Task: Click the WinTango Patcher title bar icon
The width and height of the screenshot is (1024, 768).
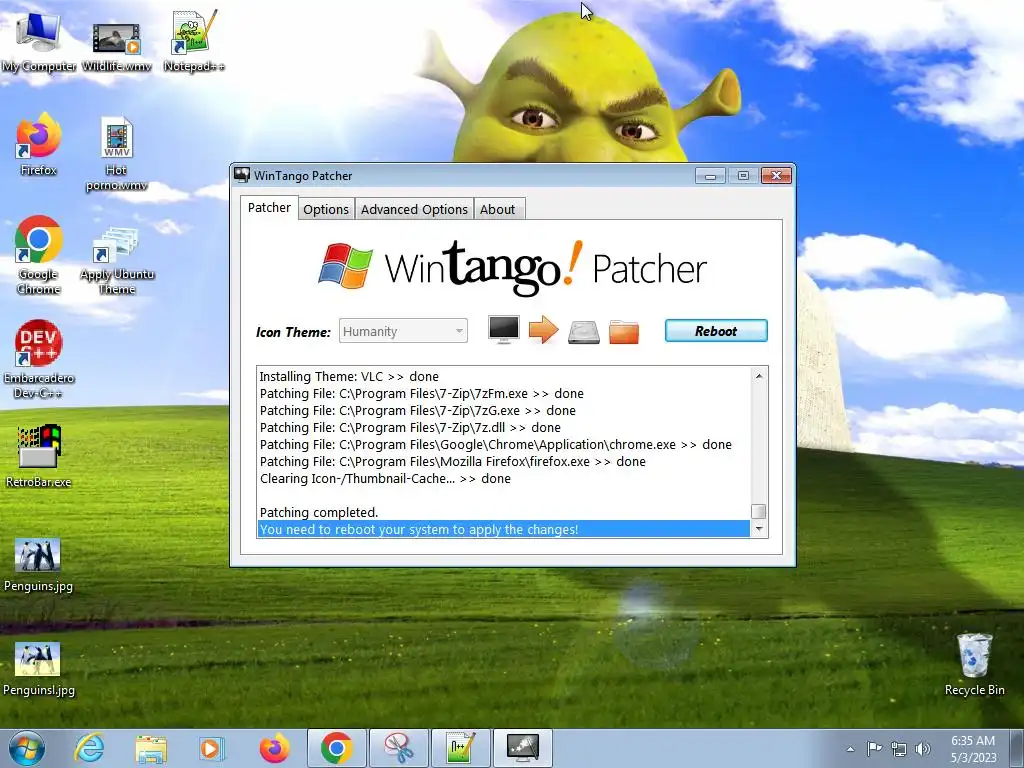Action: pos(242,175)
